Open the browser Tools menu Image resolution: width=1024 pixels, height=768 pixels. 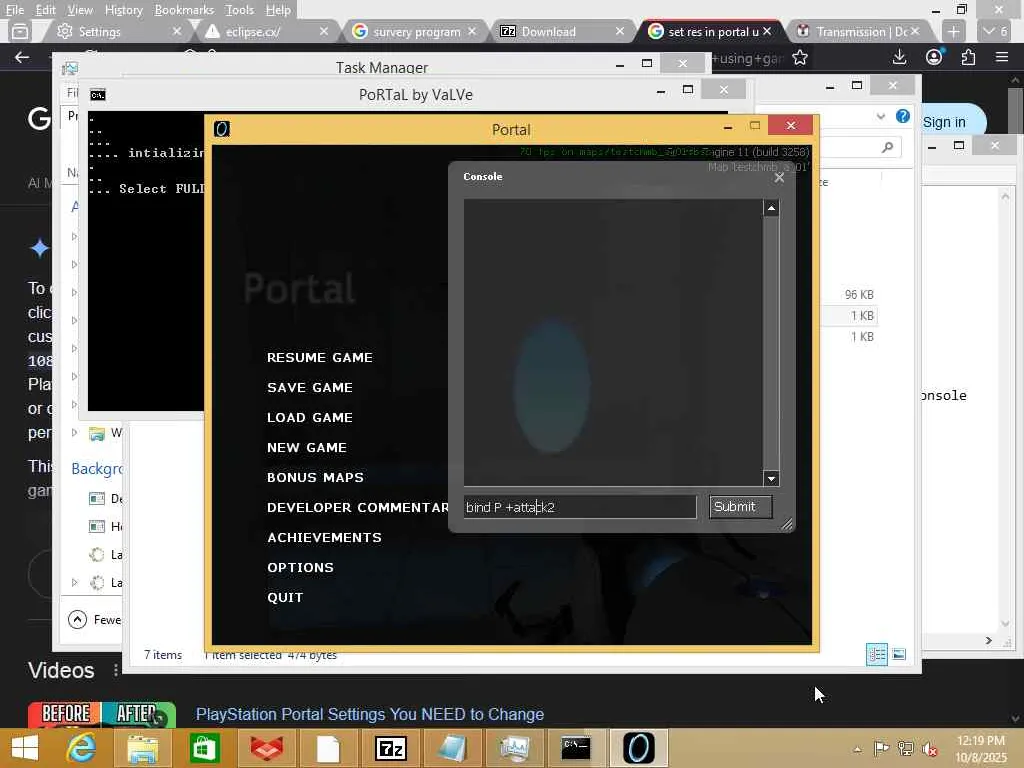[x=239, y=10]
